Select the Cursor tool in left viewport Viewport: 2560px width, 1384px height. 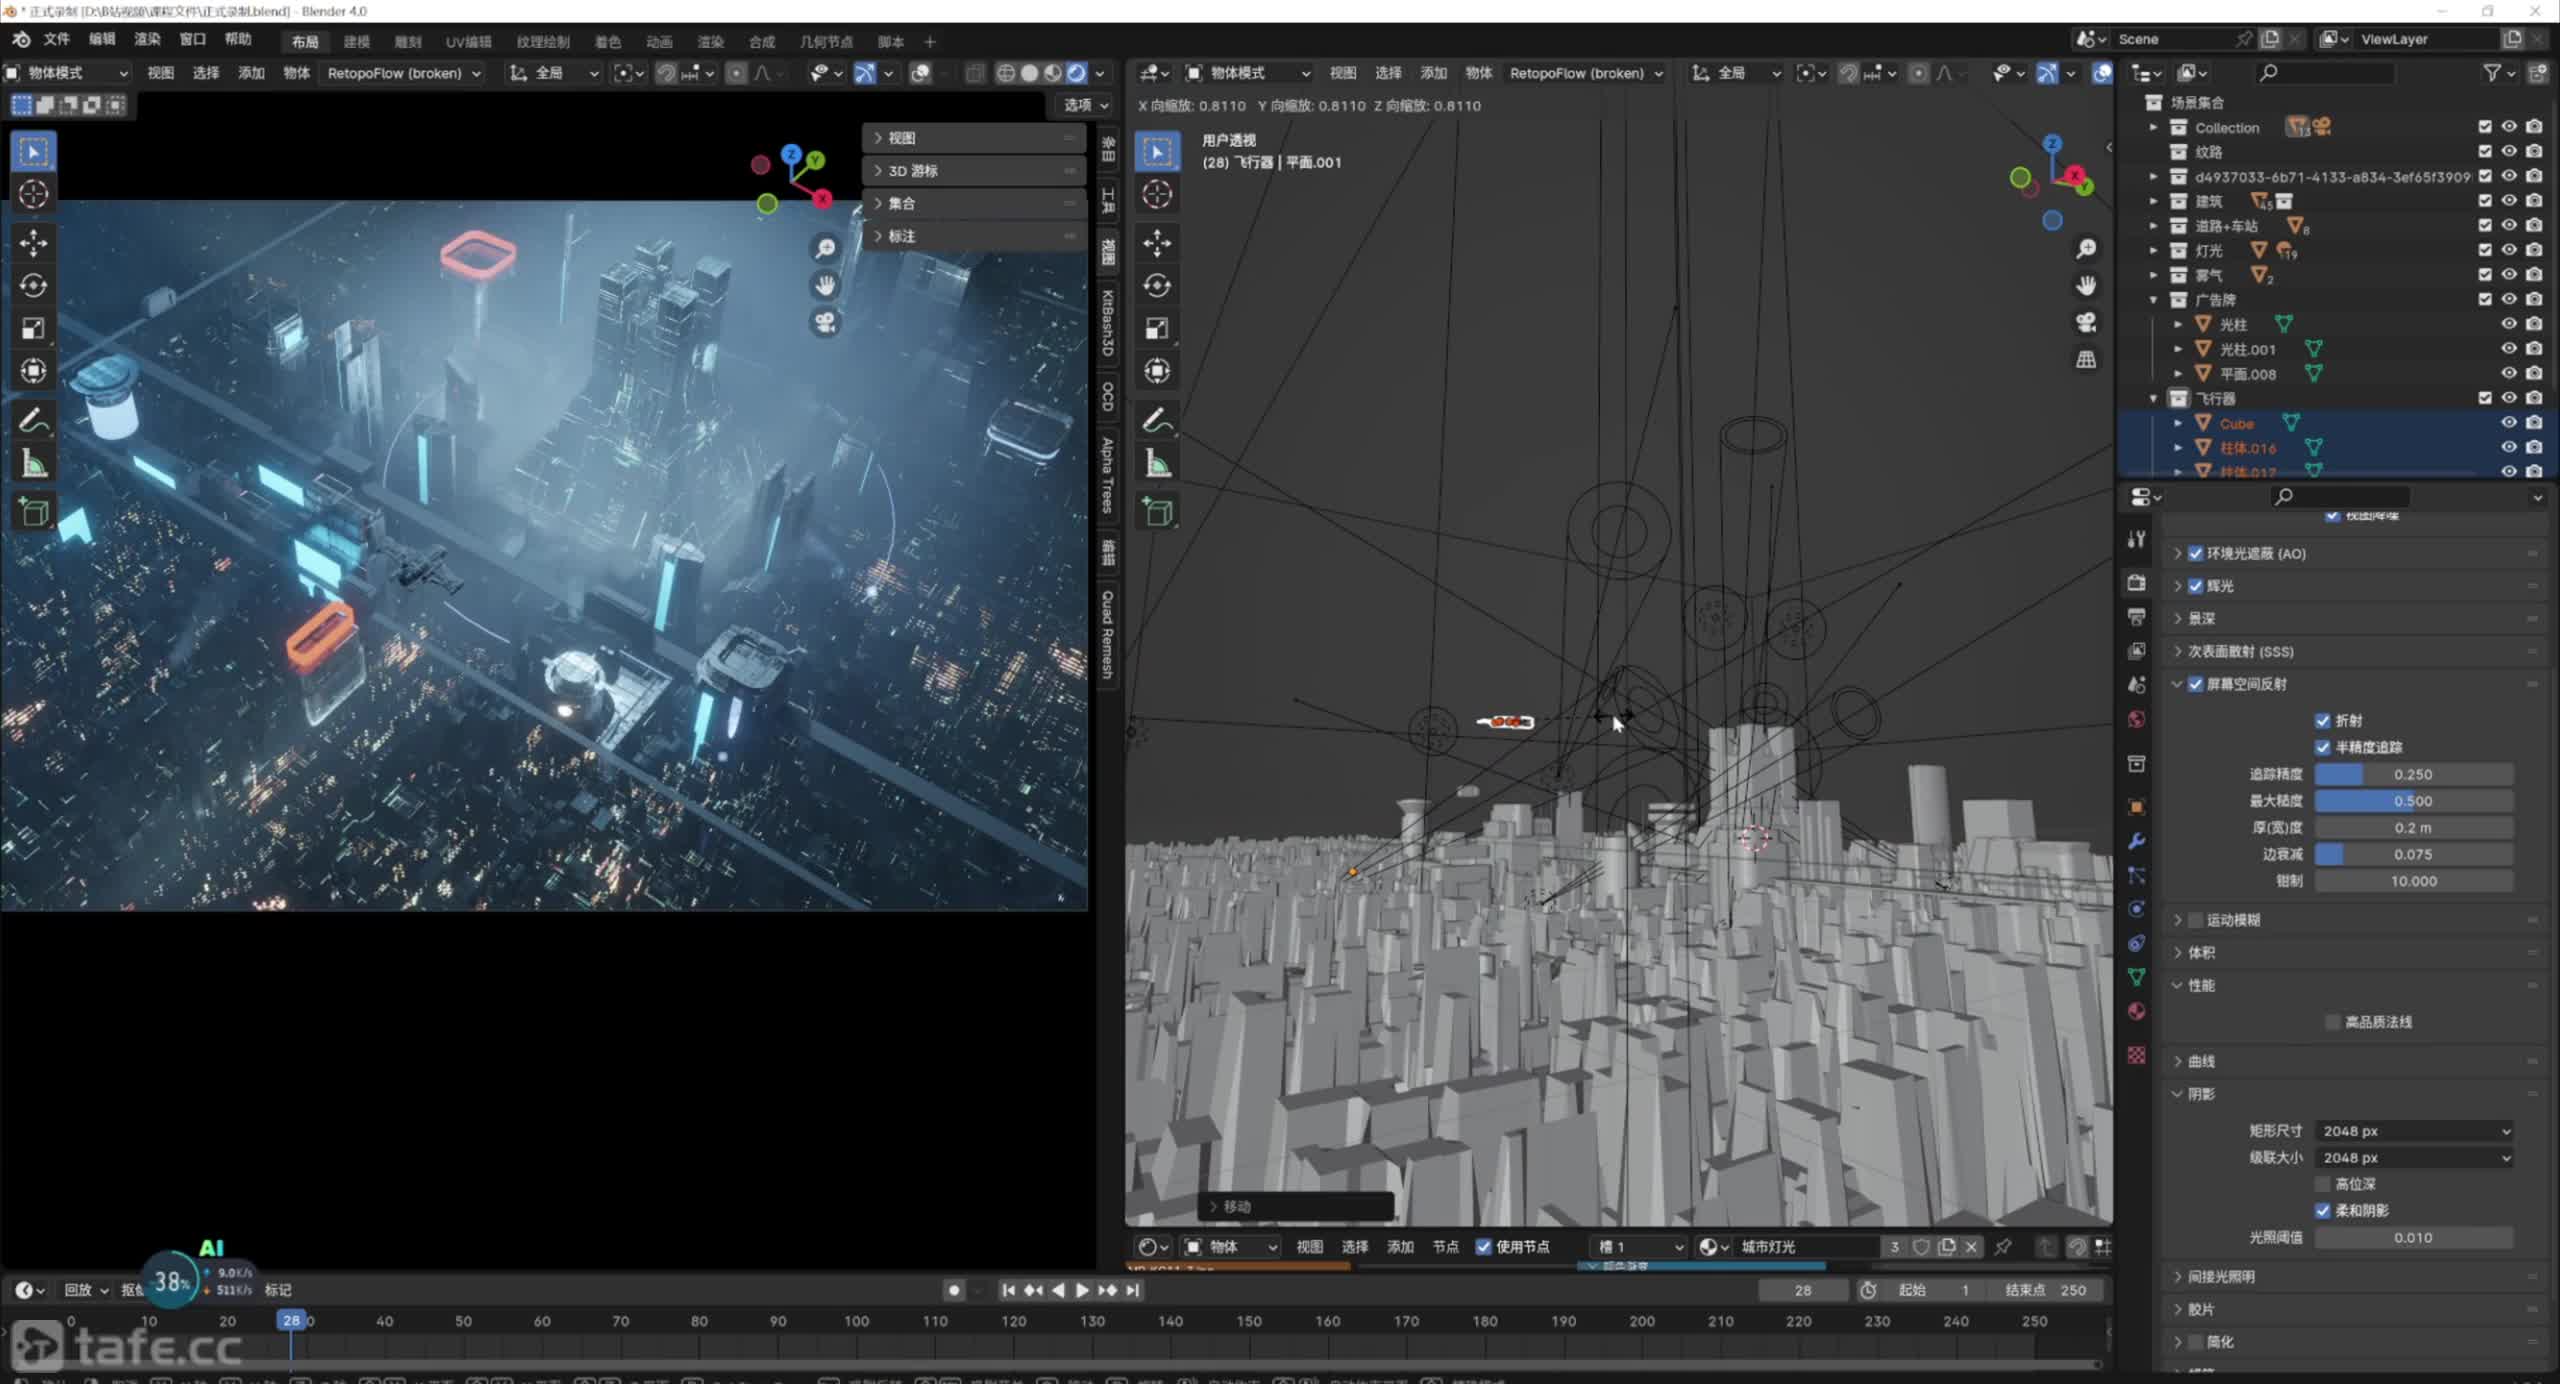point(33,194)
